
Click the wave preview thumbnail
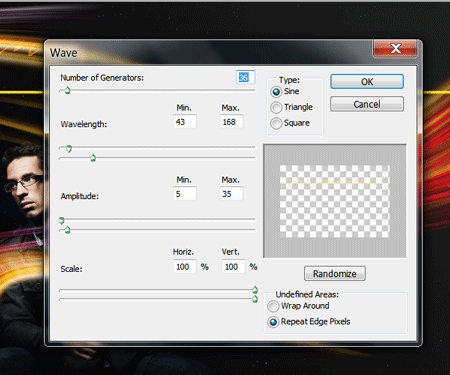point(335,201)
